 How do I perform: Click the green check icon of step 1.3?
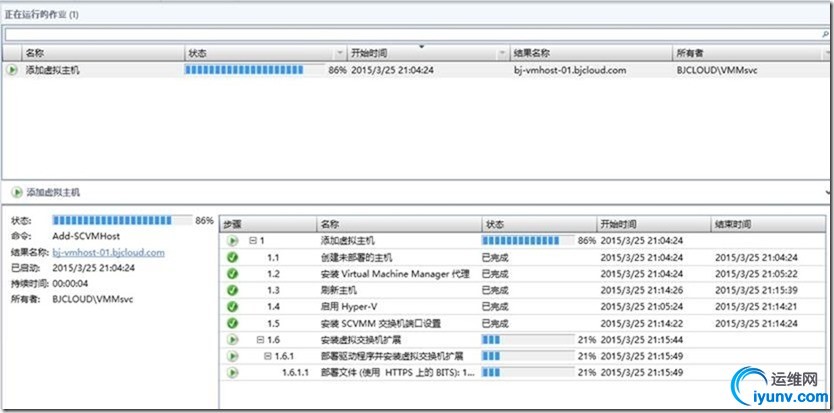(232, 291)
